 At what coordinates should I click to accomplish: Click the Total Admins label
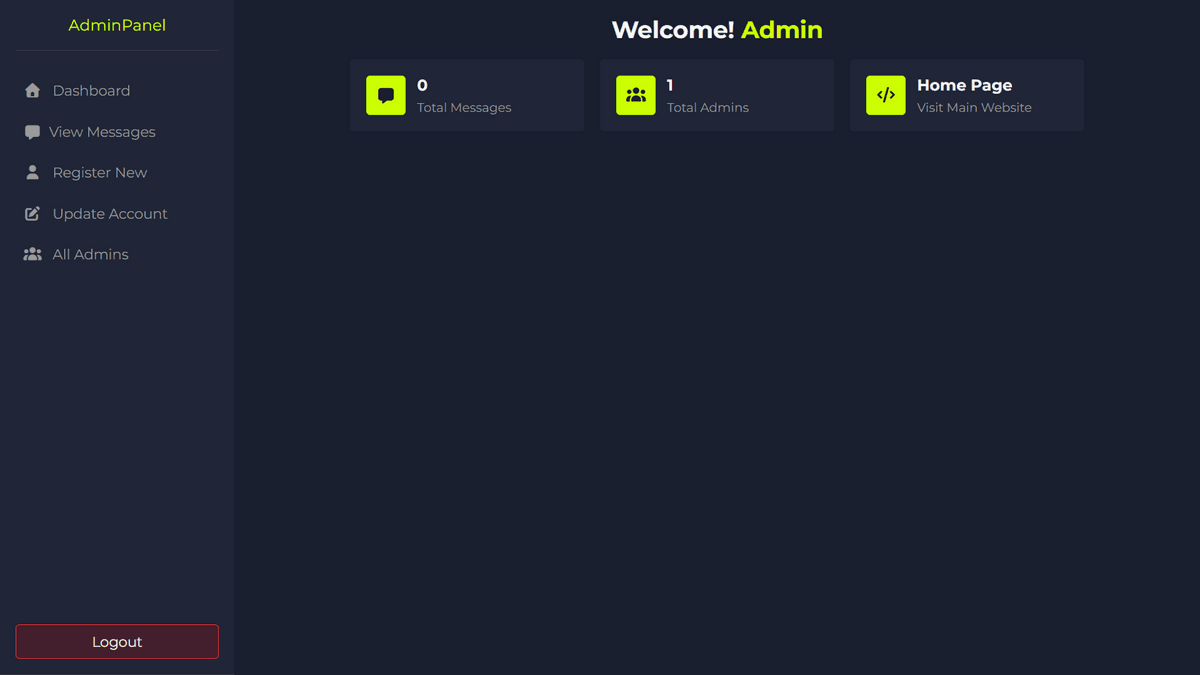click(708, 108)
